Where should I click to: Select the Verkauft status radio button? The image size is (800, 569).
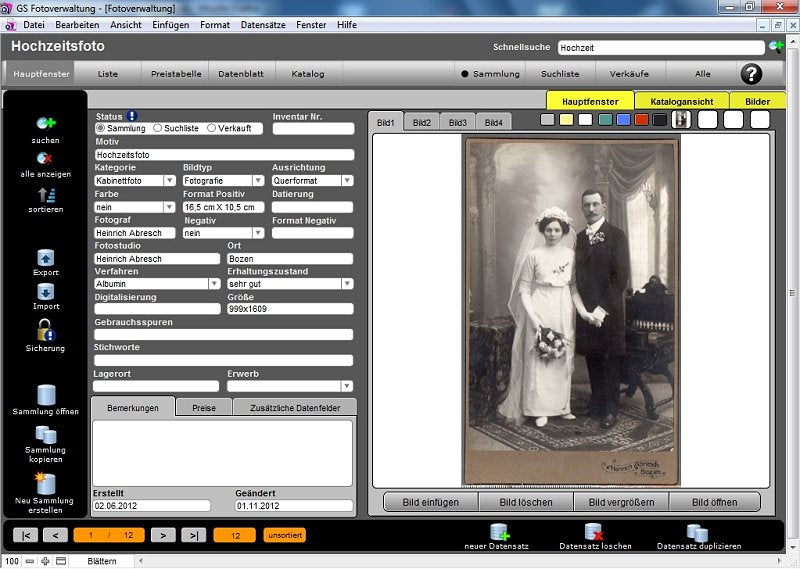click(x=211, y=128)
